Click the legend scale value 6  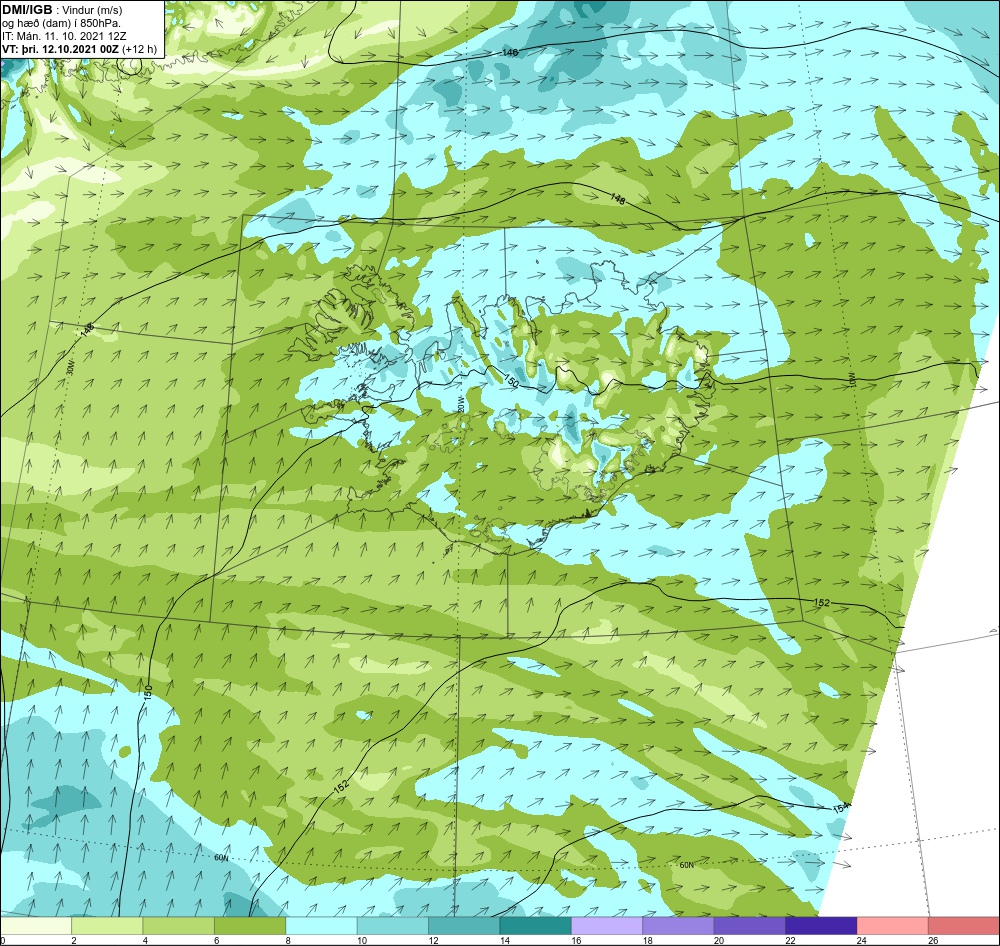tap(217, 940)
